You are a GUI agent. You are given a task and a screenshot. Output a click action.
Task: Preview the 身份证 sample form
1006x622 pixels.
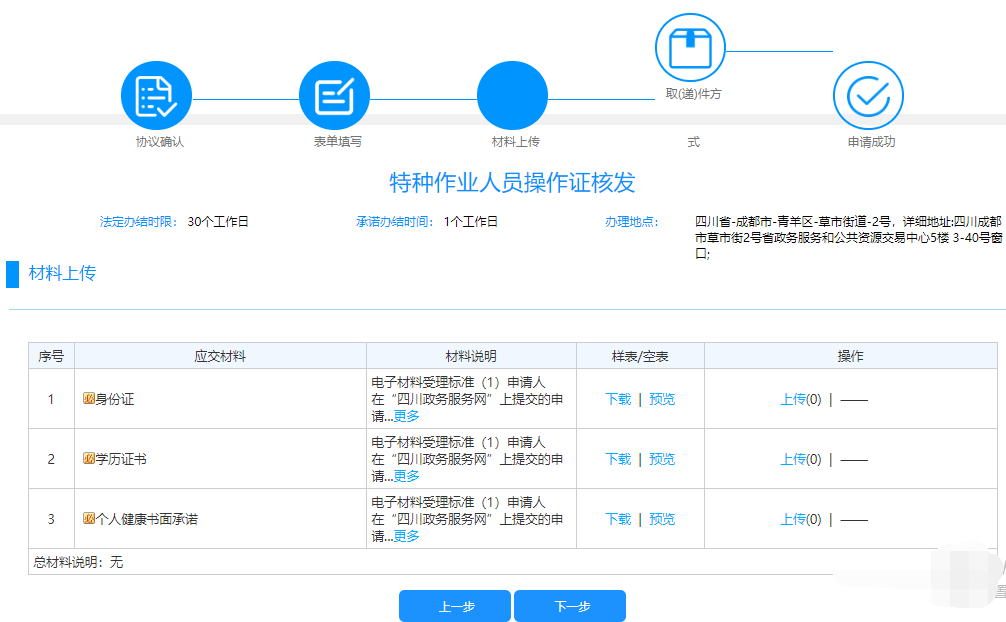tap(662, 399)
